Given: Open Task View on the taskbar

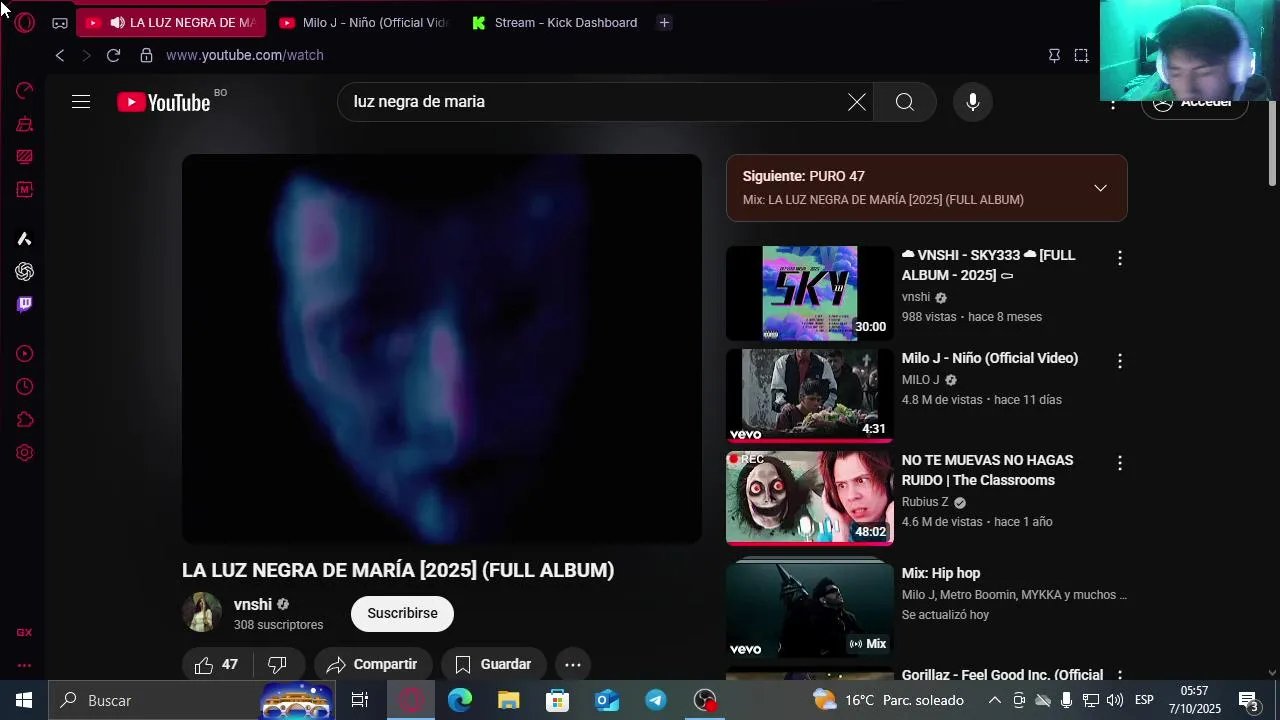Looking at the screenshot, I should click(x=360, y=700).
